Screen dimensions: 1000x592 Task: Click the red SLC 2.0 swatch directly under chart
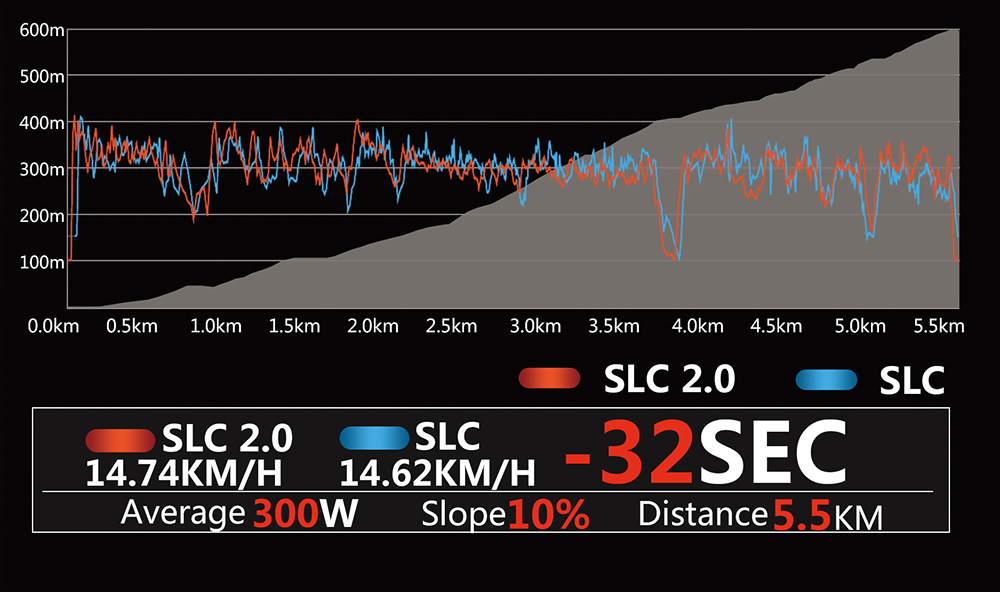(549, 379)
